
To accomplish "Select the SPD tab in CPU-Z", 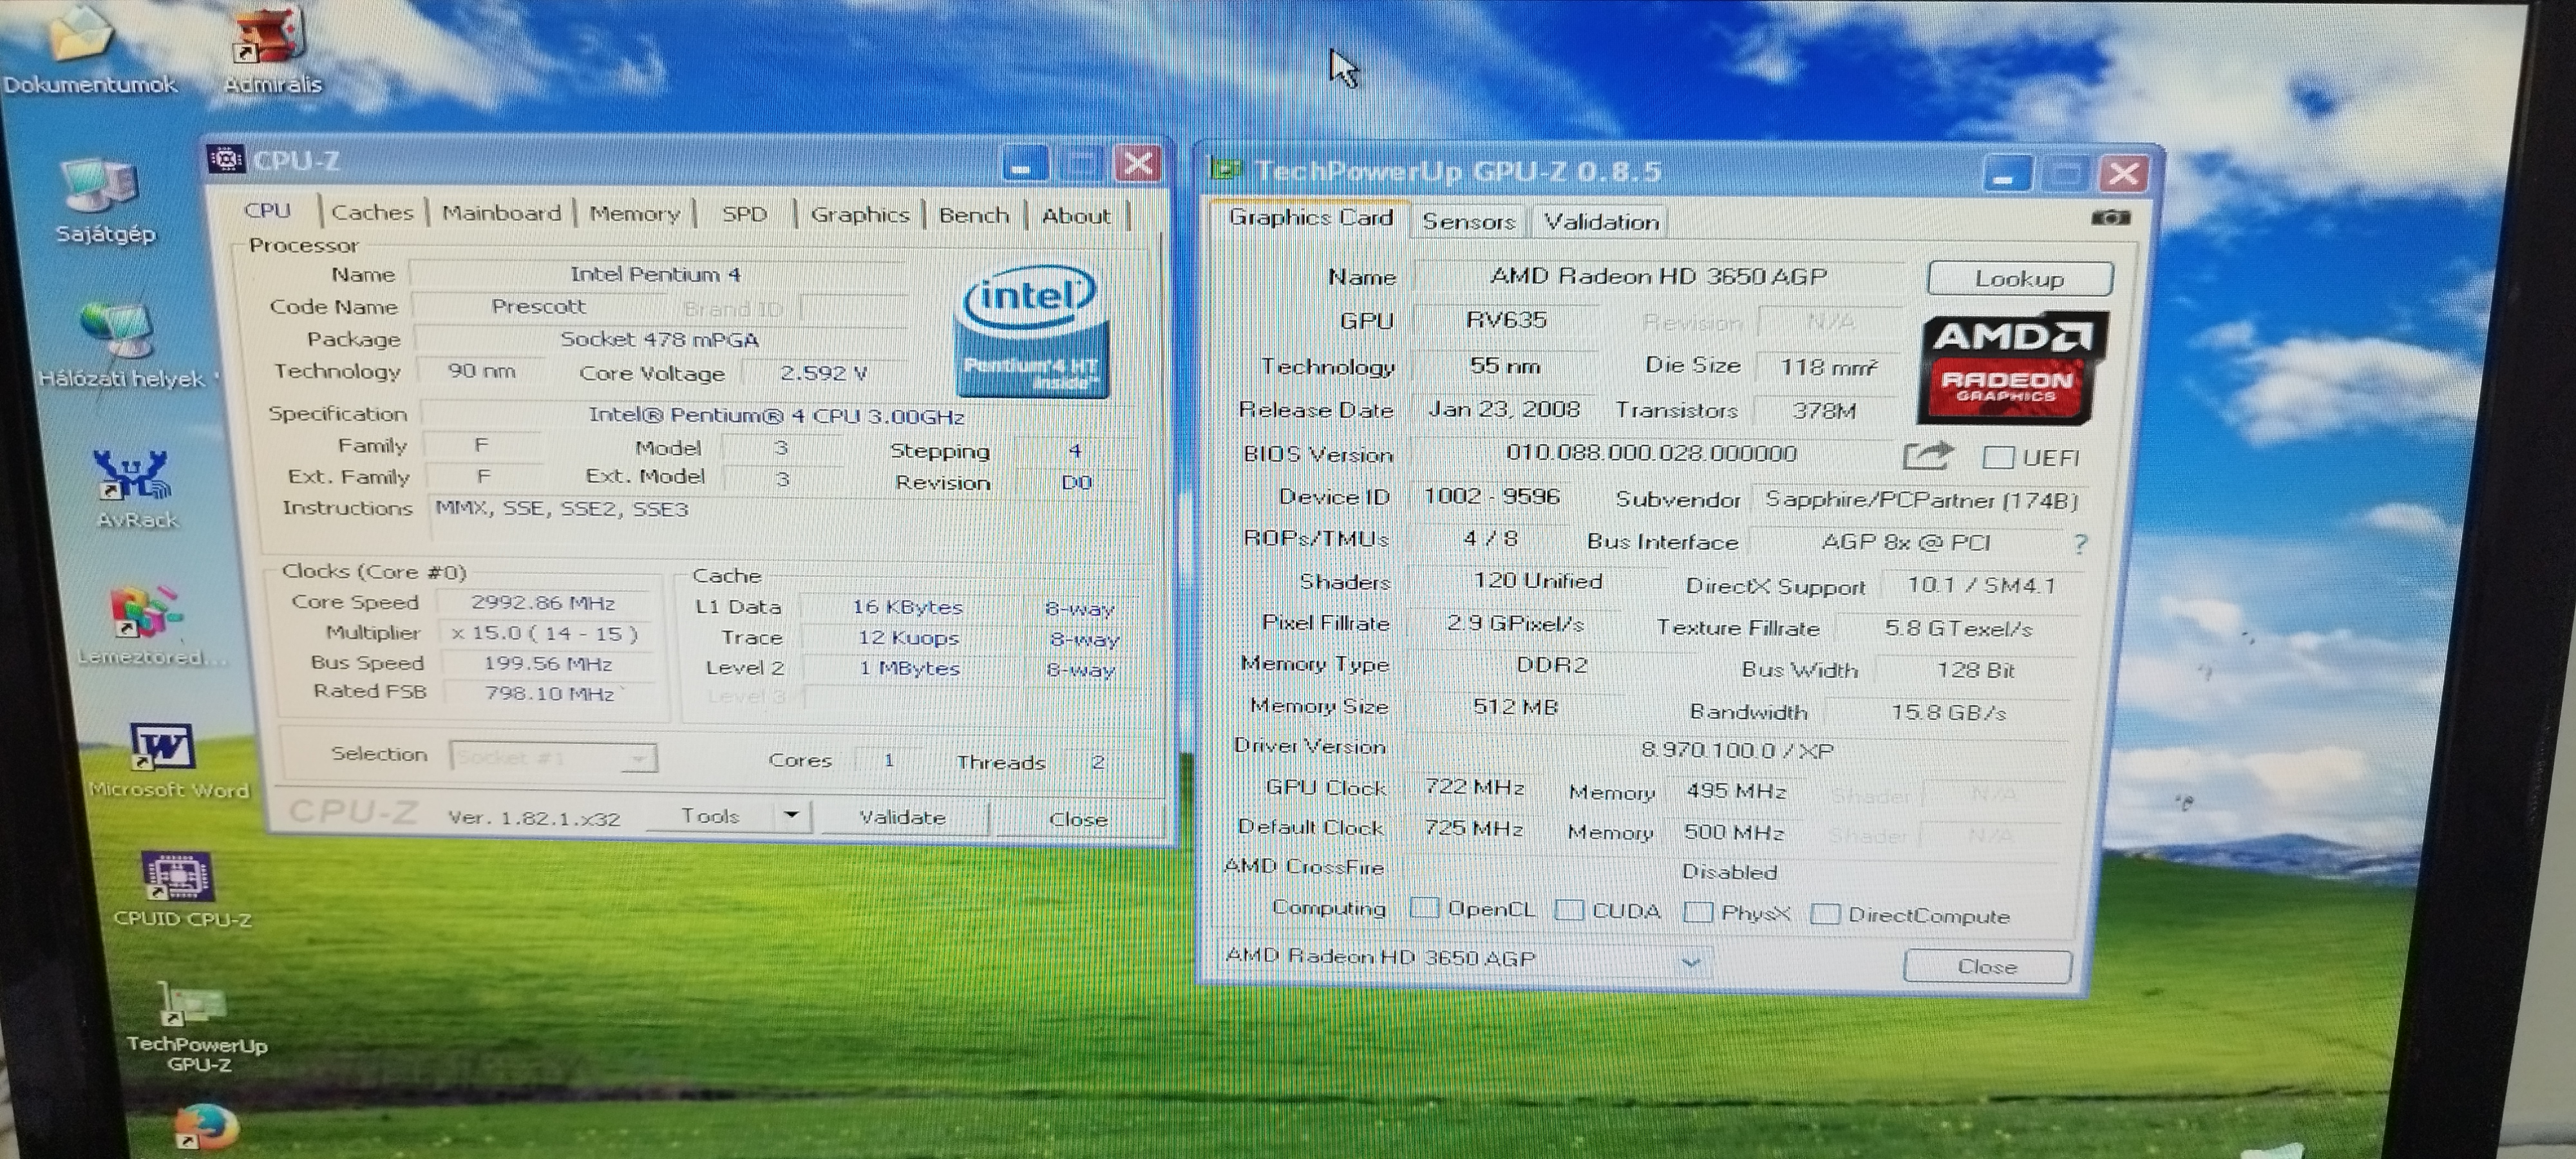I will (x=744, y=214).
